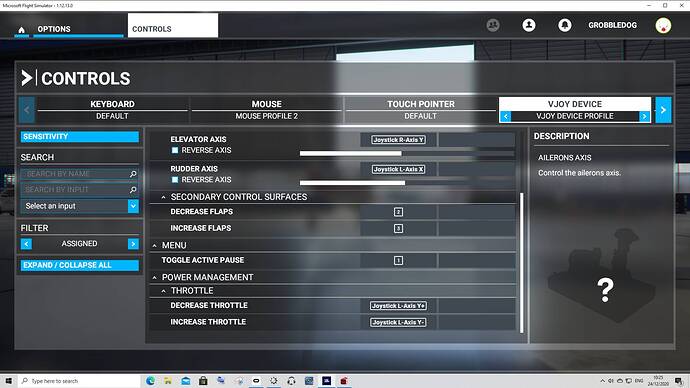690x388 pixels.
Task: Open the Windows notification center icon
Action: [679, 381]
